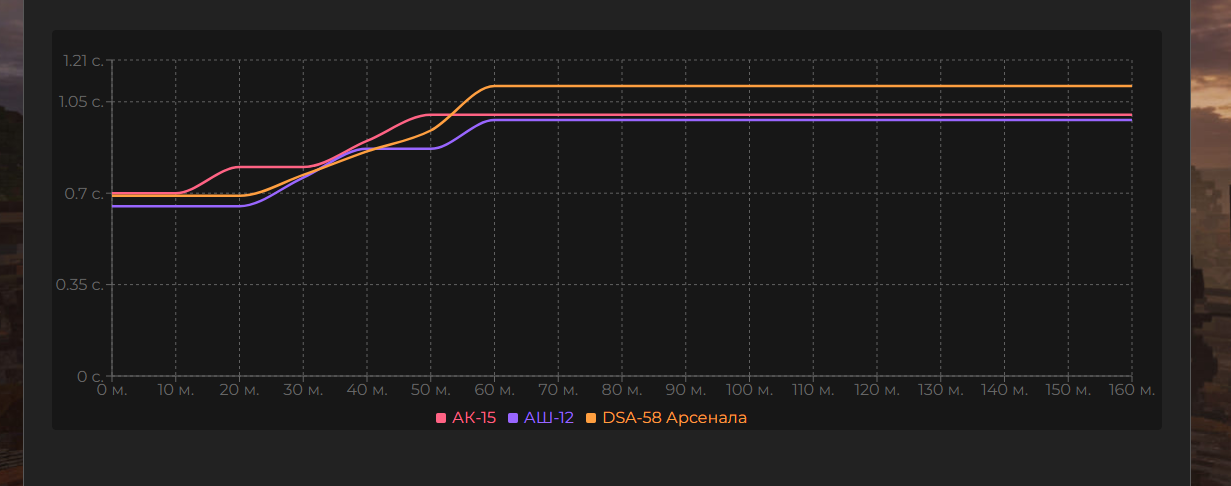Image resolution: width=1231 pixels, height=486 pixels.
Task: Click the 80 м. x-axis label
Action: click(x=622, y=389)
